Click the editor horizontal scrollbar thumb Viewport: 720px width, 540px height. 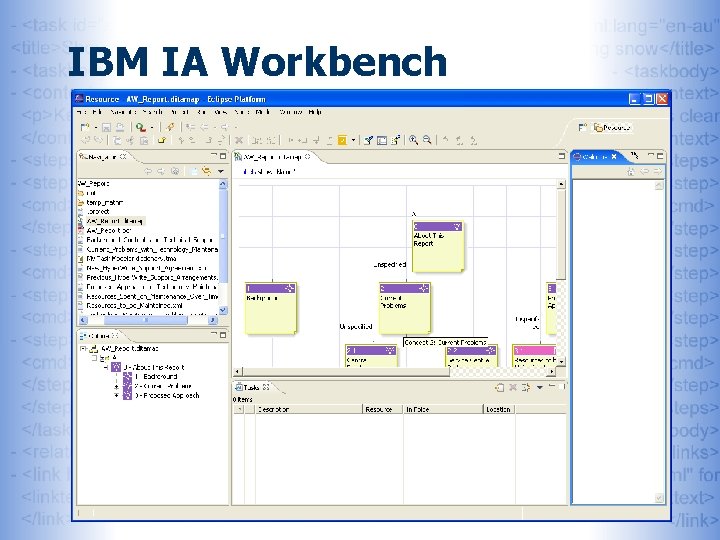click(346, 371)
